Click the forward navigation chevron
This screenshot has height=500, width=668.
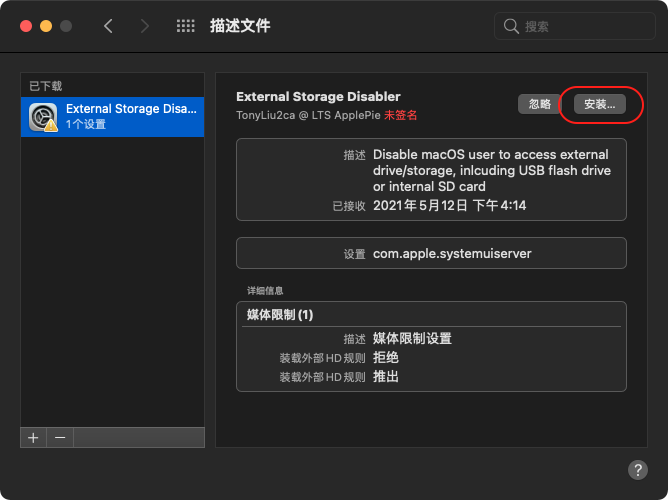point(145,26)
